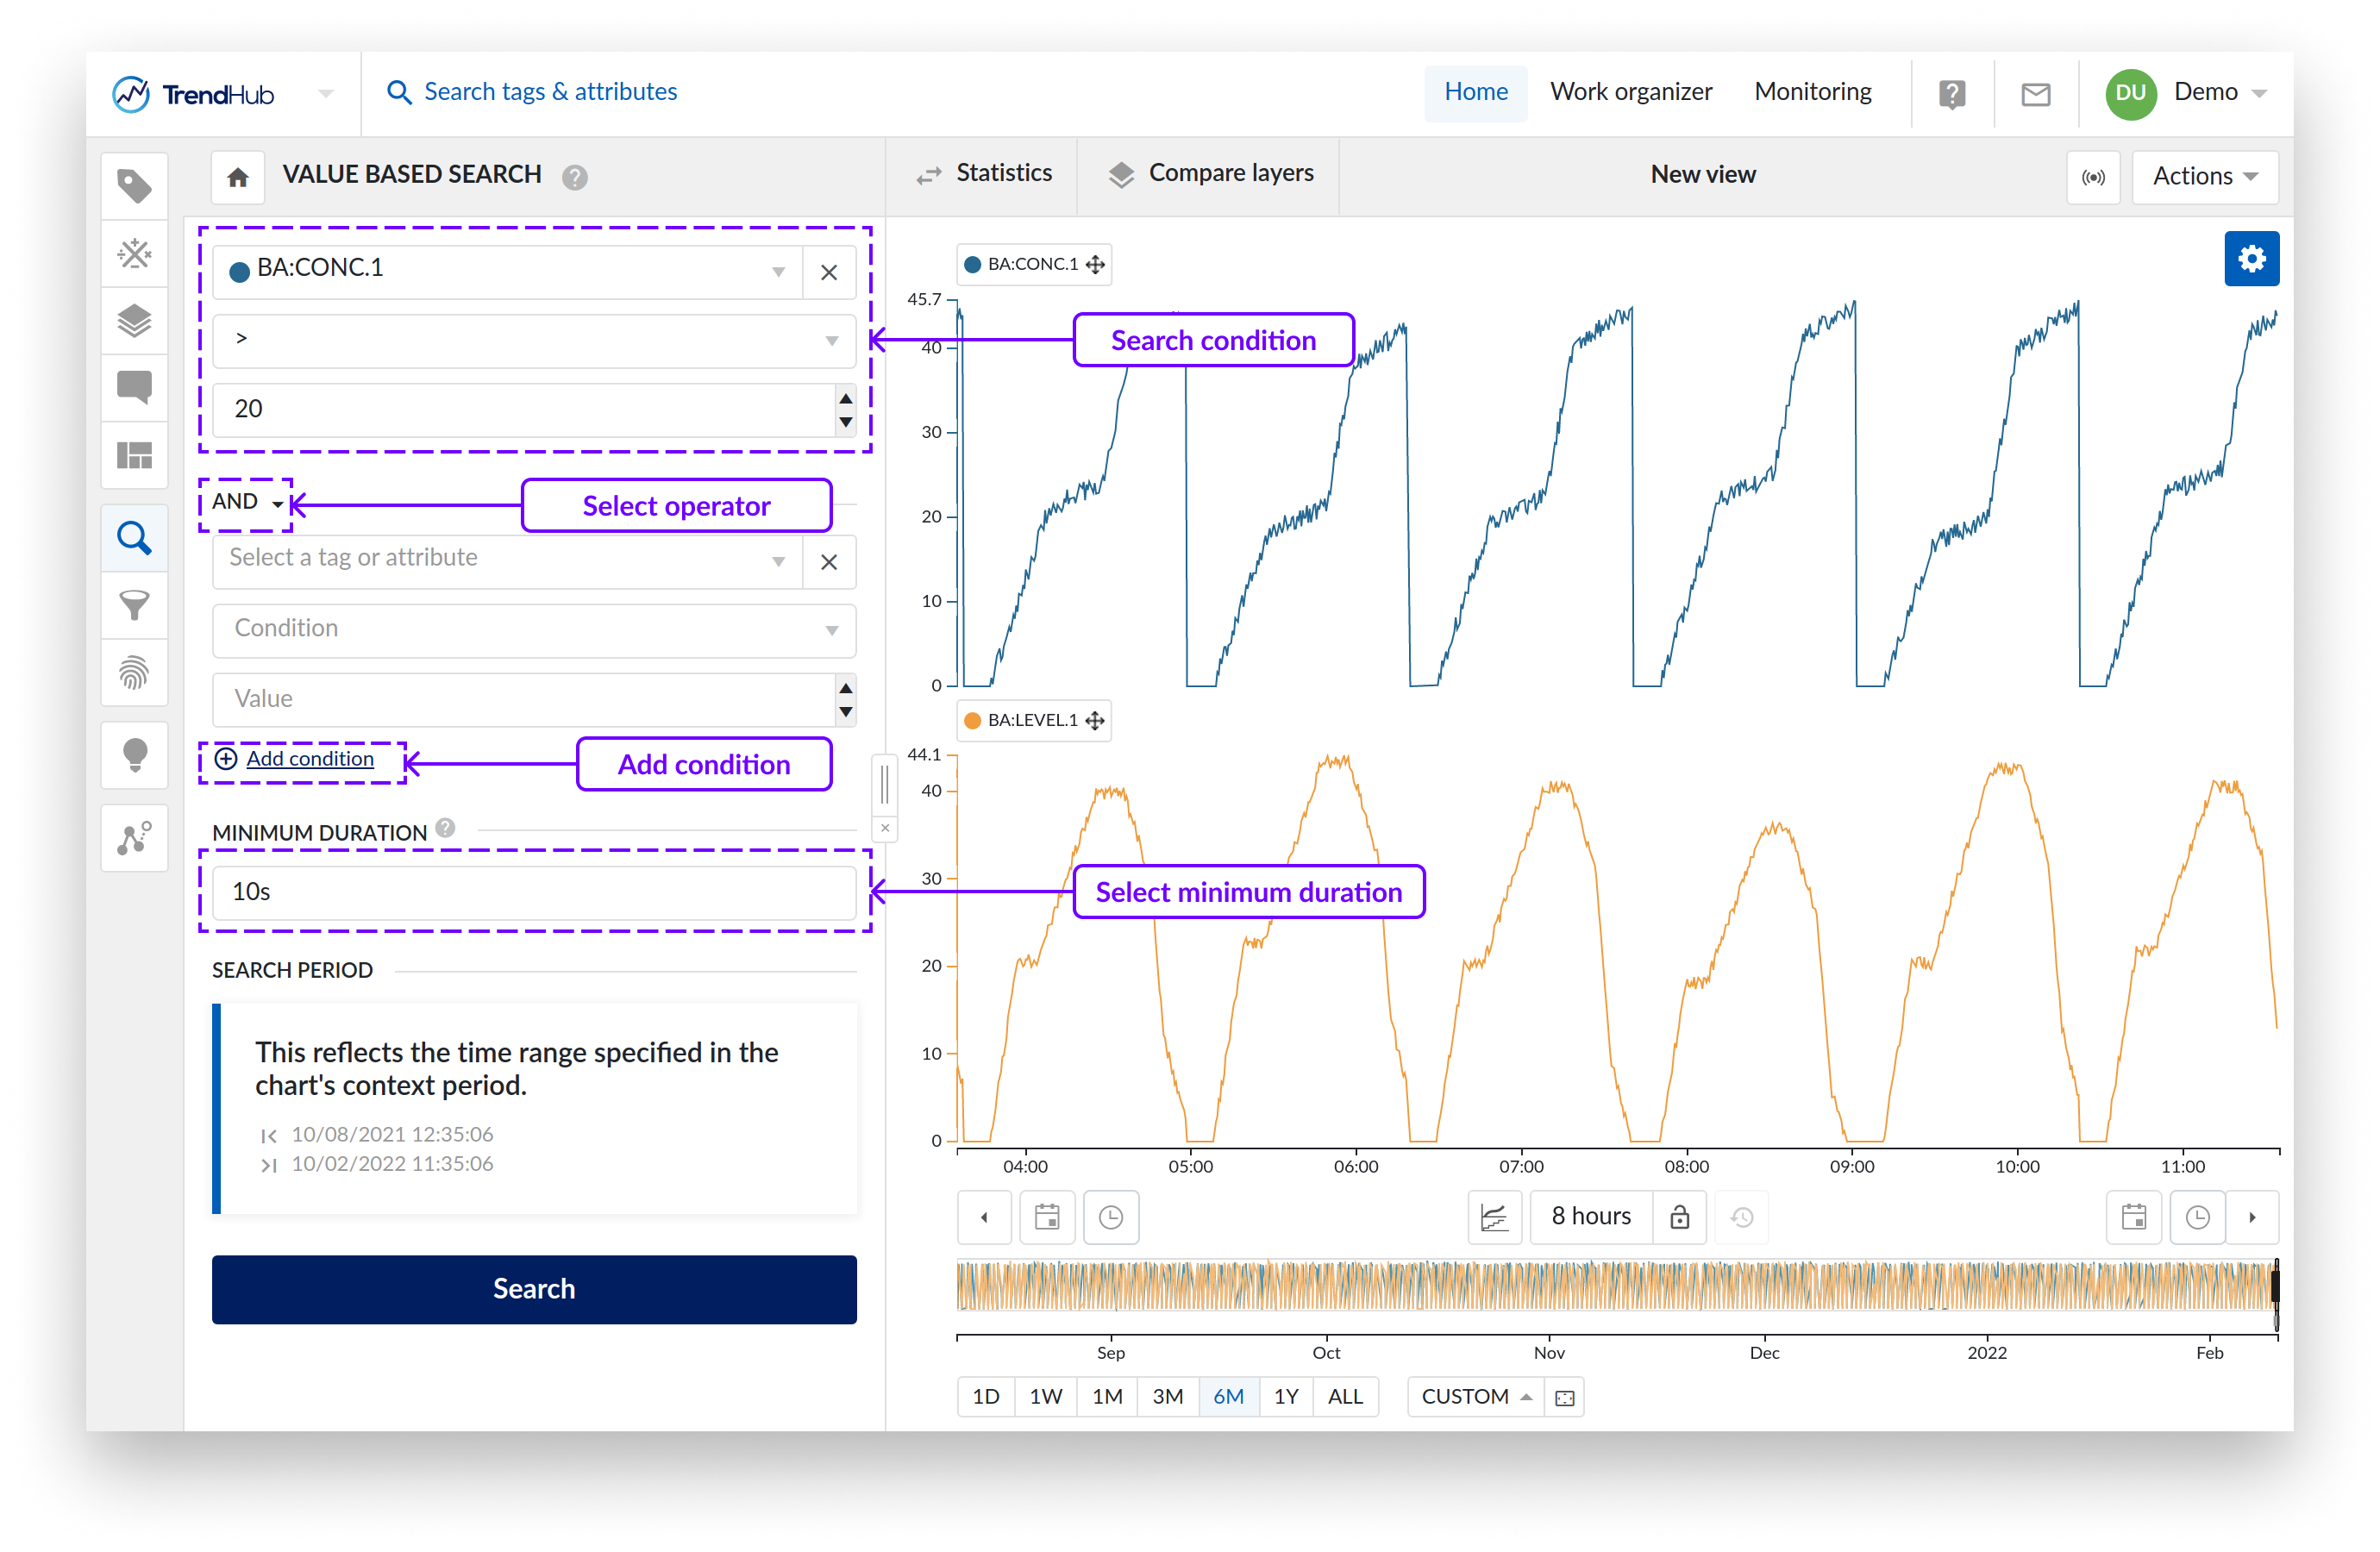
Task: Open the empty Condition dropdown
Action: [x=534, y=629]
